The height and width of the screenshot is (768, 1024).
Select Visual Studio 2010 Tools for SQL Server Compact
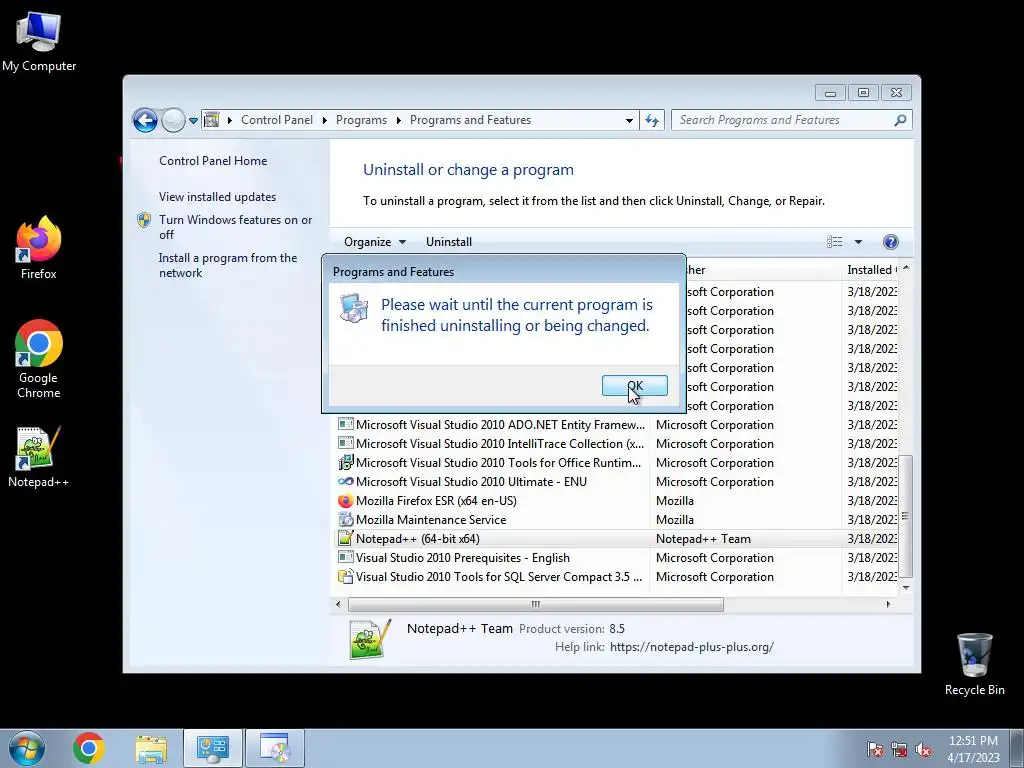click(617, 577)
